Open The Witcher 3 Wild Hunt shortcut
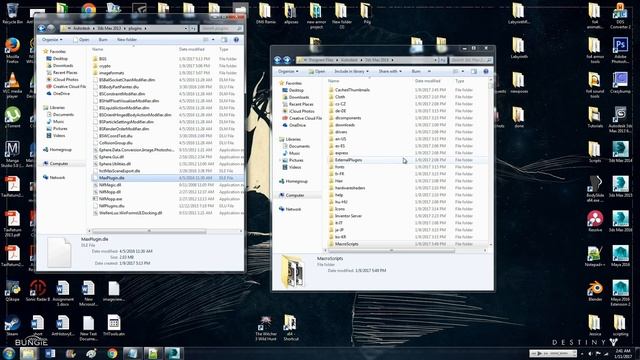This screenshot has height=360, width=640. click(x=266, y=328)
